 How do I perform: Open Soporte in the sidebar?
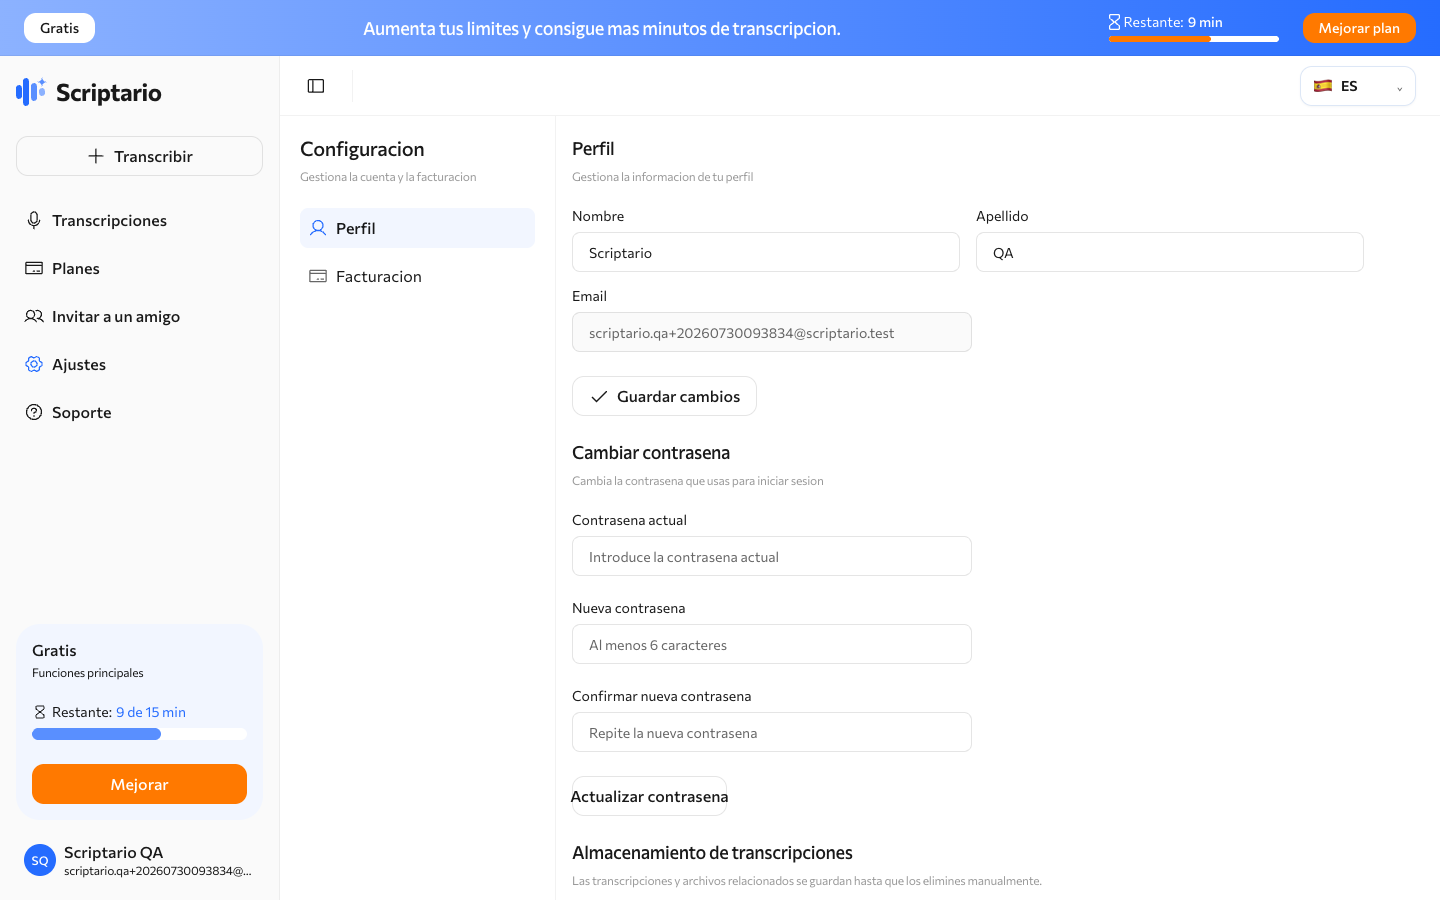[x=139, y=412]
